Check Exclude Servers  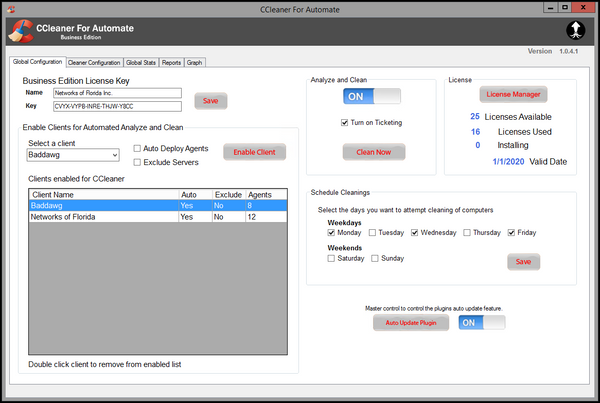tap(137, 162)
